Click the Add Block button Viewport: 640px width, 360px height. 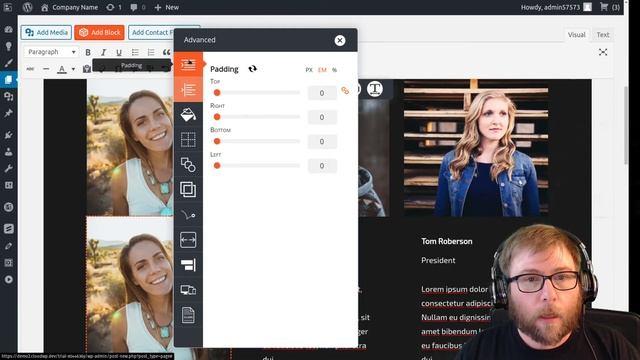(x=100, y=32)
